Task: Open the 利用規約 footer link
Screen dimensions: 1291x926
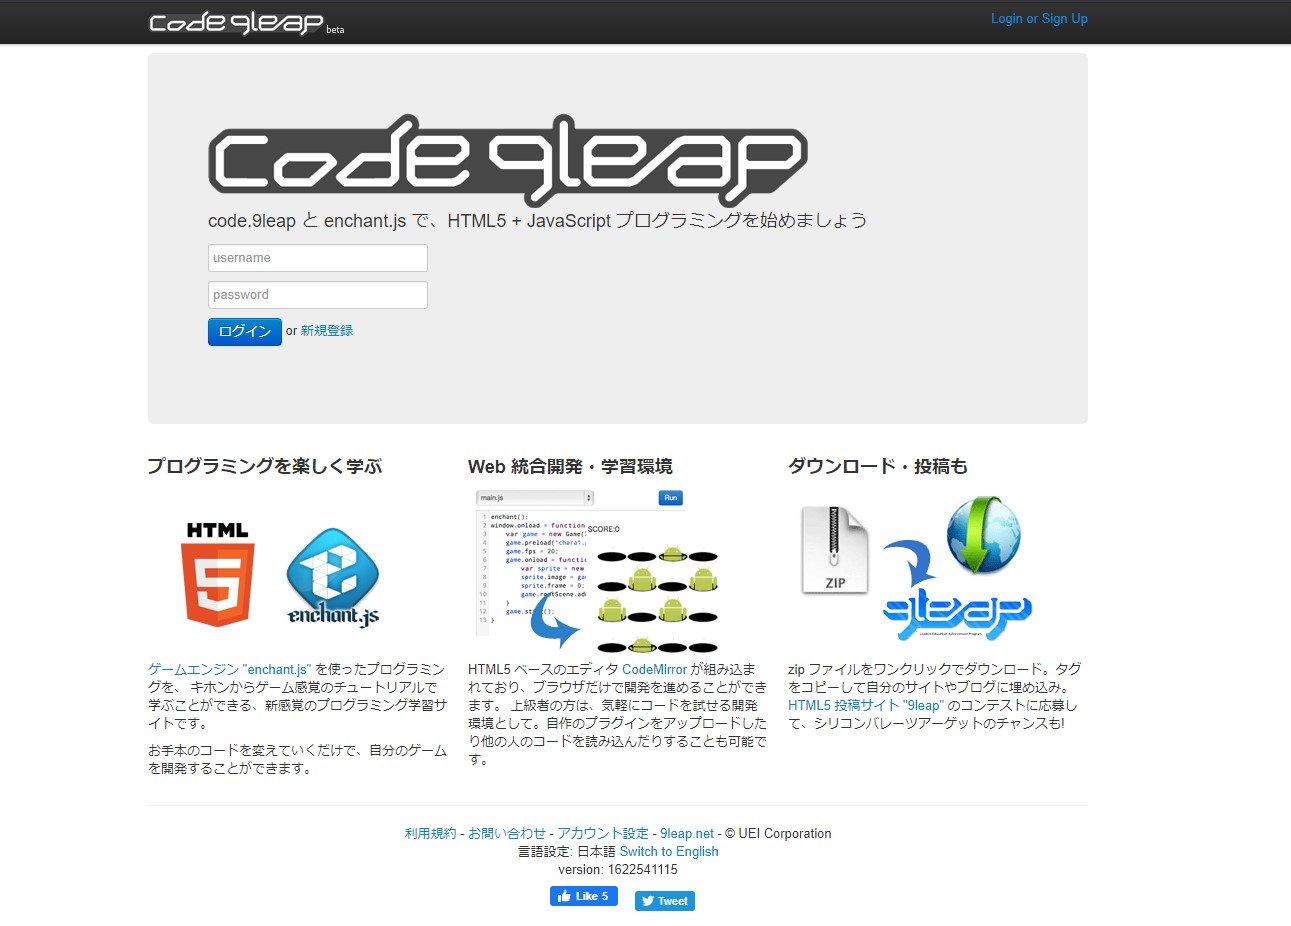Action: tap(431, 833)
